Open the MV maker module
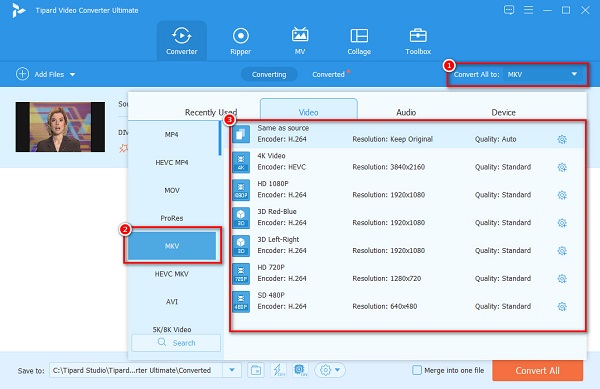 coord(300,41)
